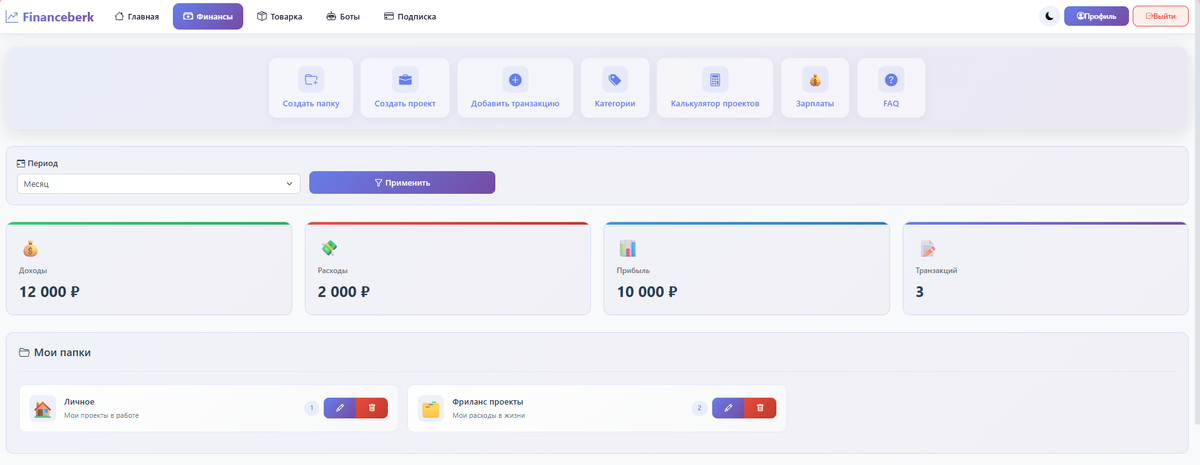Click the Создать папку label

[x=311, y=104]
